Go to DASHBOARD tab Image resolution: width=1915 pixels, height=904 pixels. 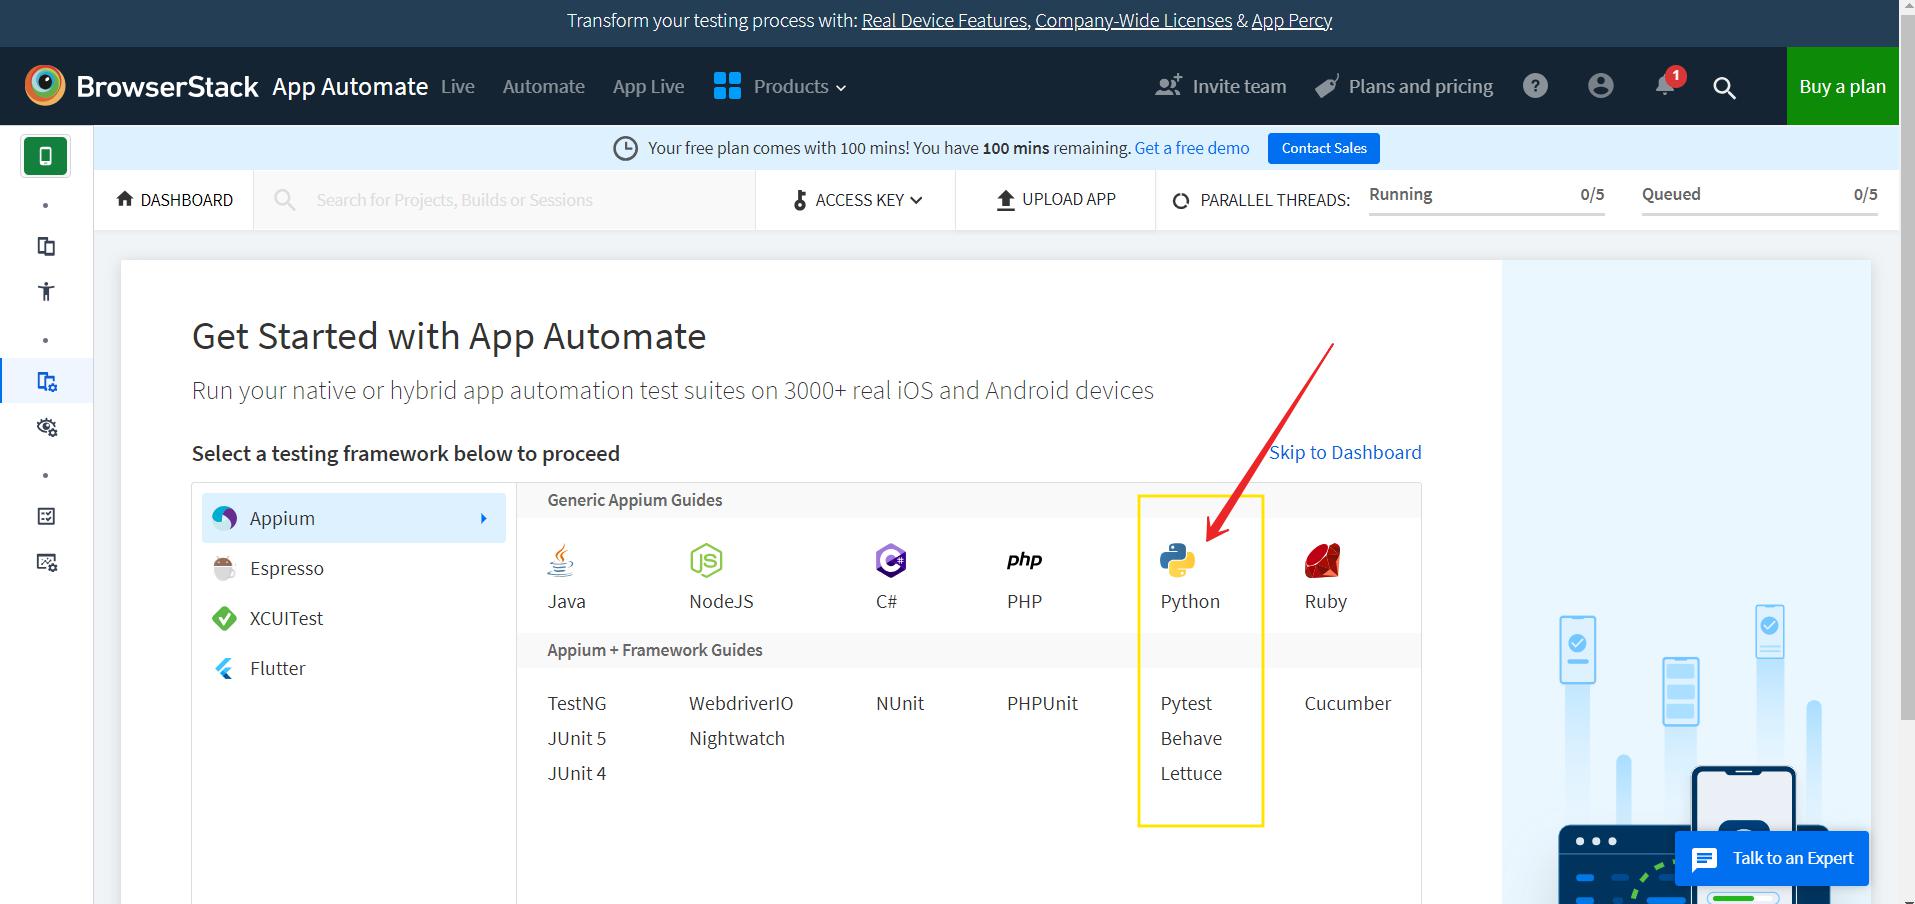174,200
